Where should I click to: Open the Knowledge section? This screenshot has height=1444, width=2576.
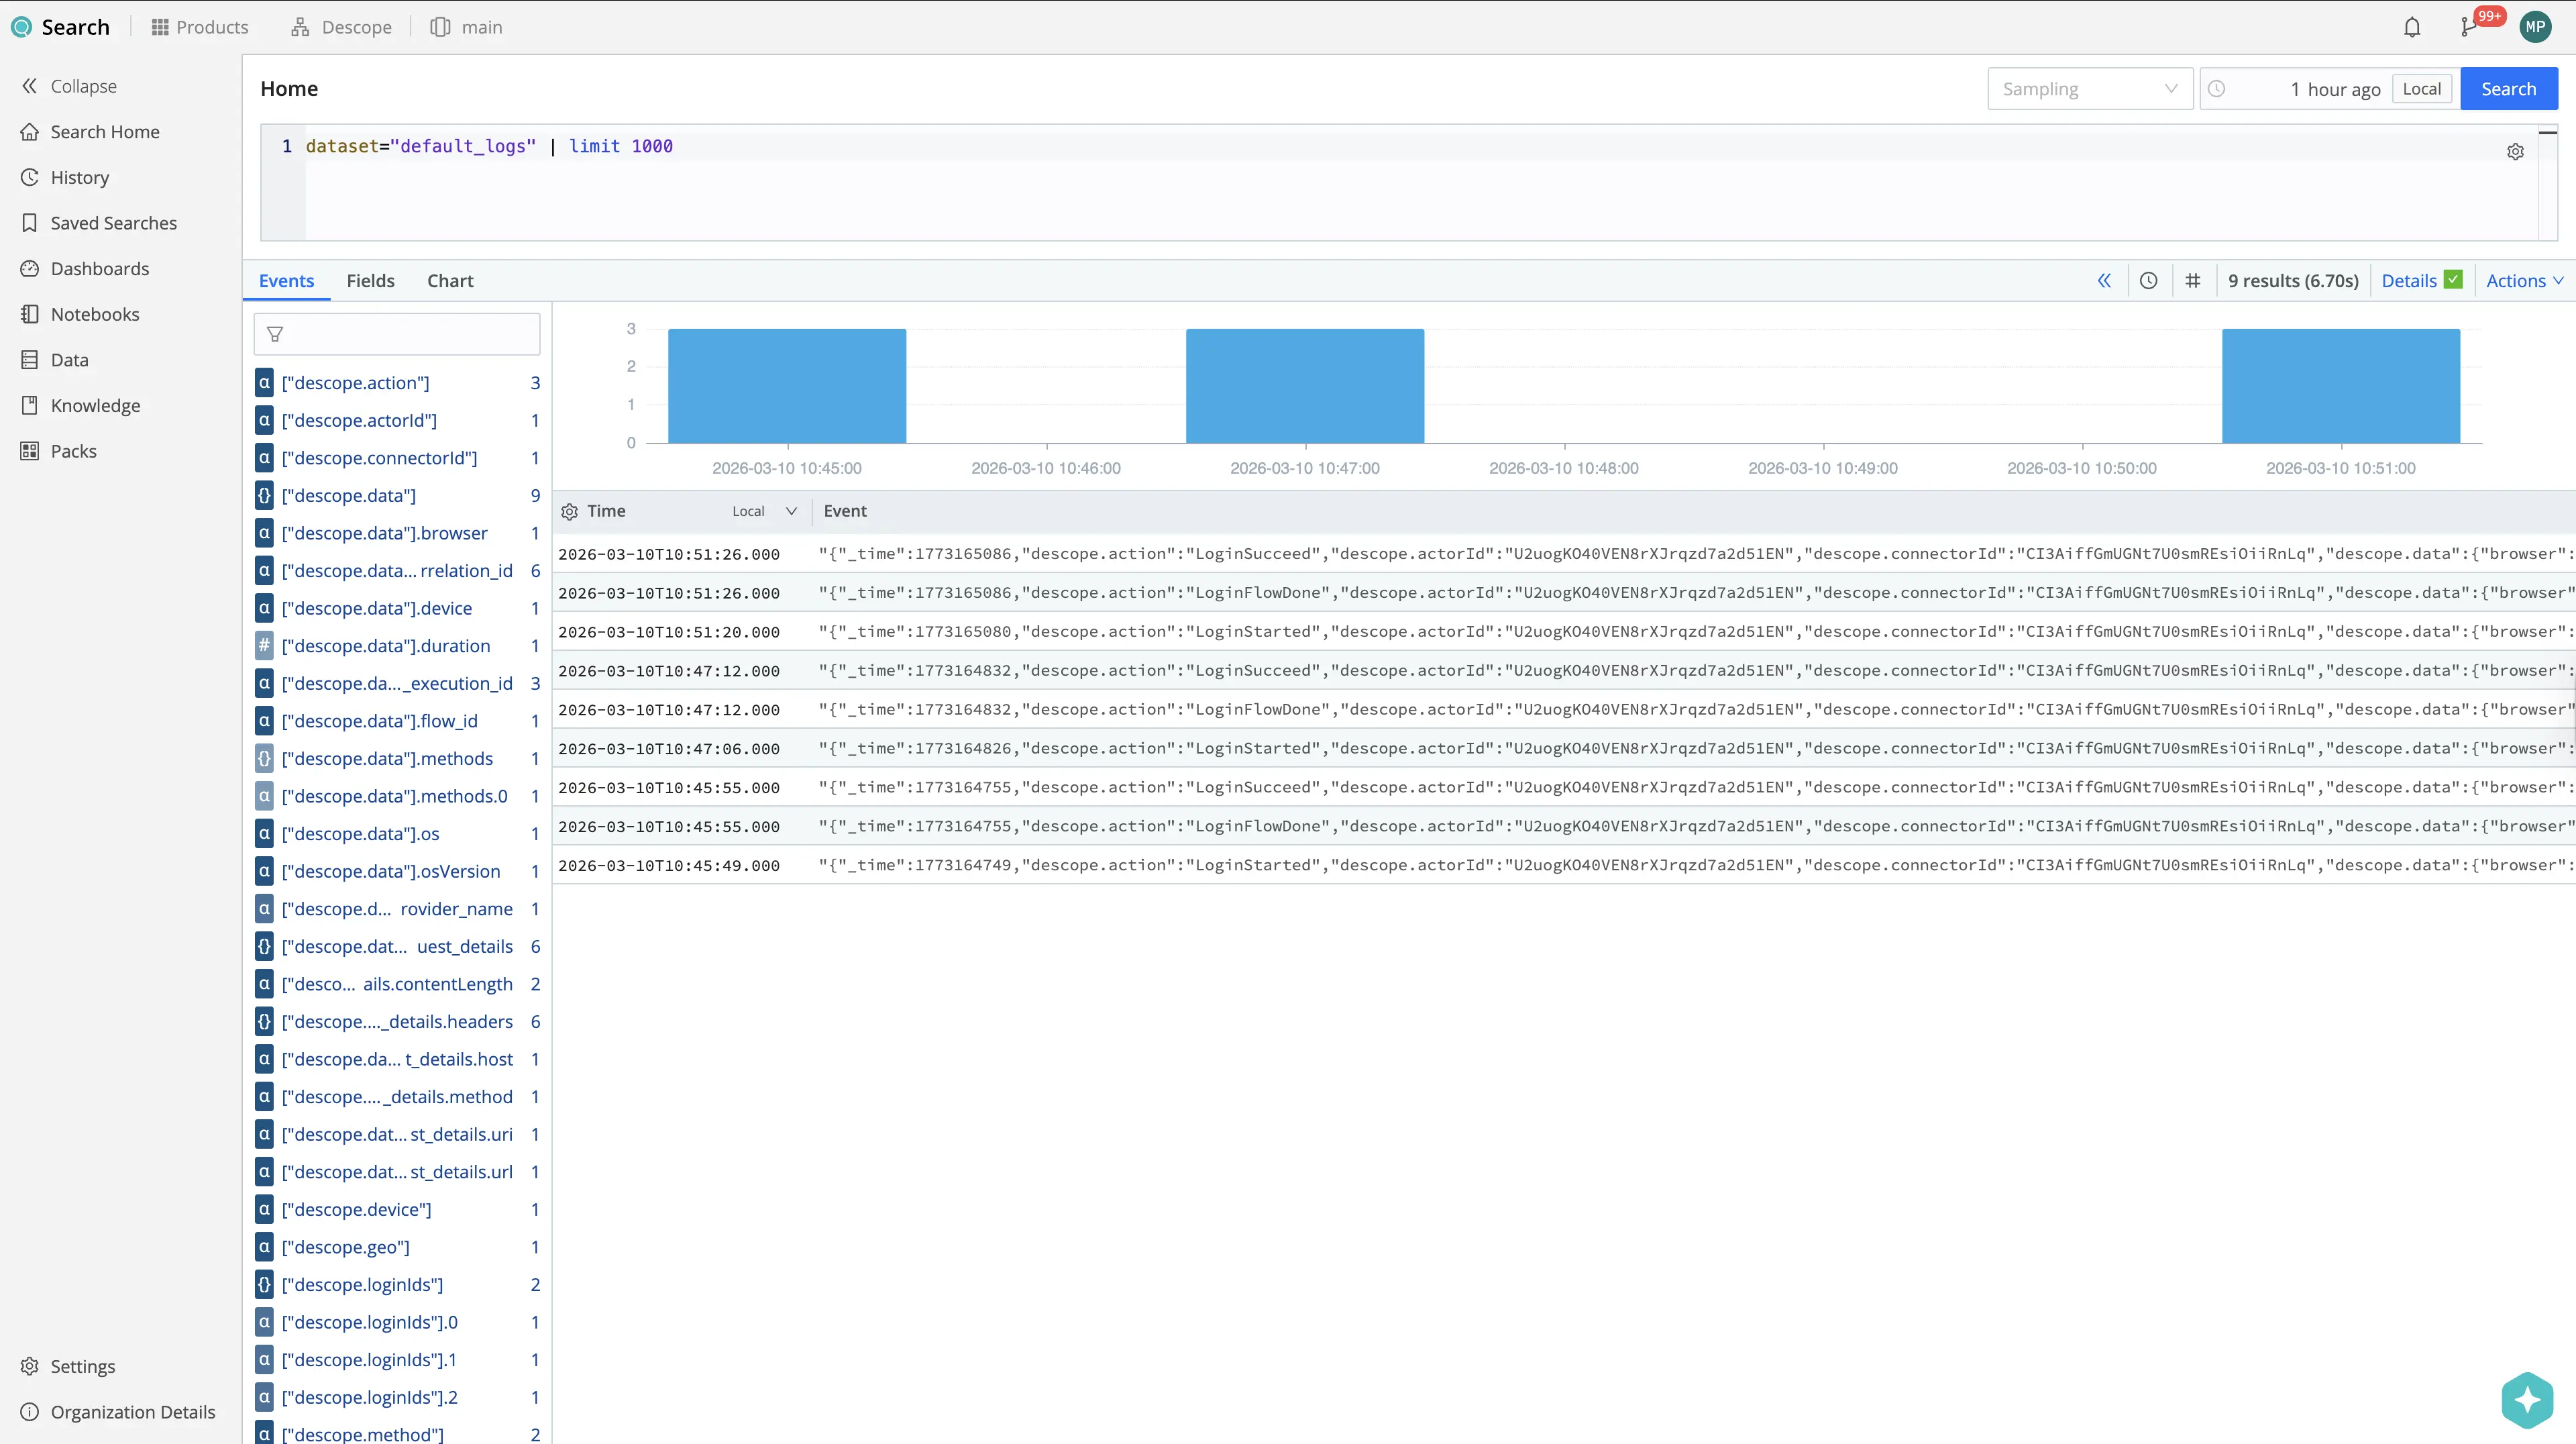pos(95,404)
